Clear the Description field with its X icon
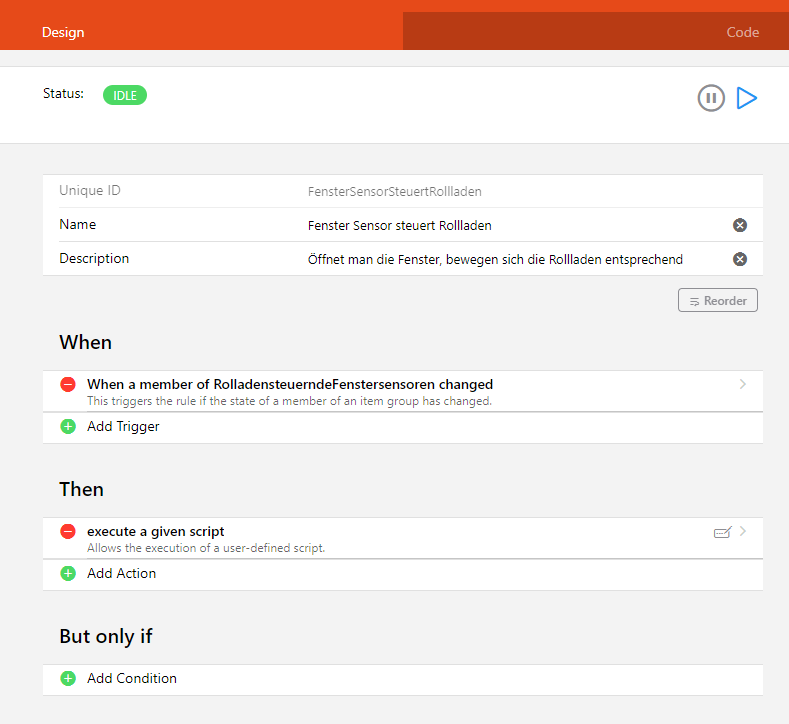 [x=740, y=259]
